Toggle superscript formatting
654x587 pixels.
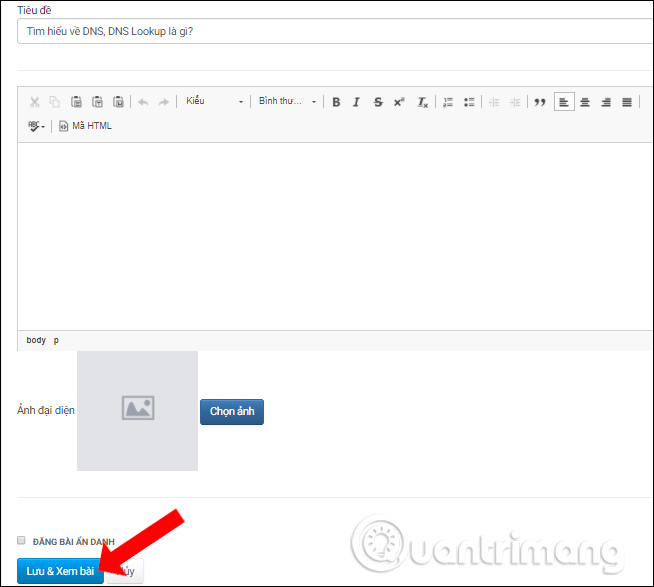coord(399,102)
